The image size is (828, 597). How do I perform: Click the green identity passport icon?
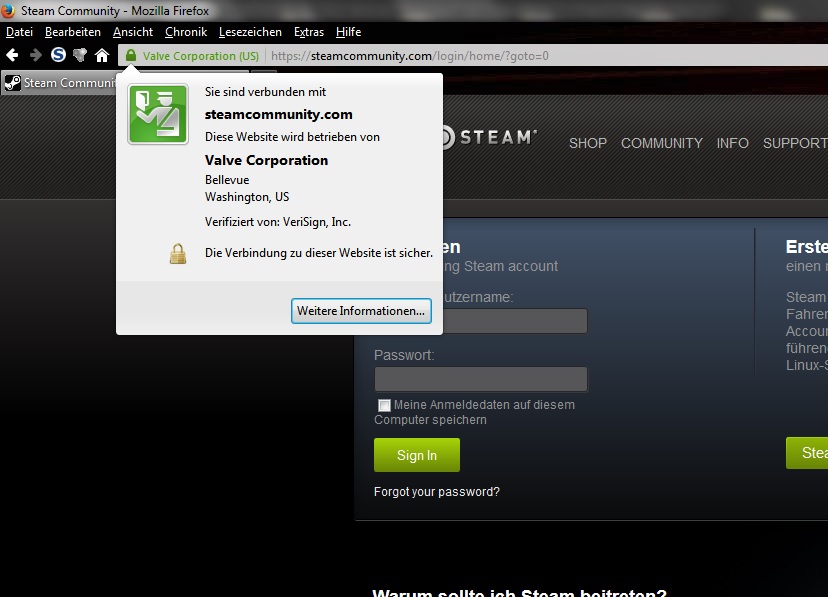pyautogui.click(x=158, y=114)
